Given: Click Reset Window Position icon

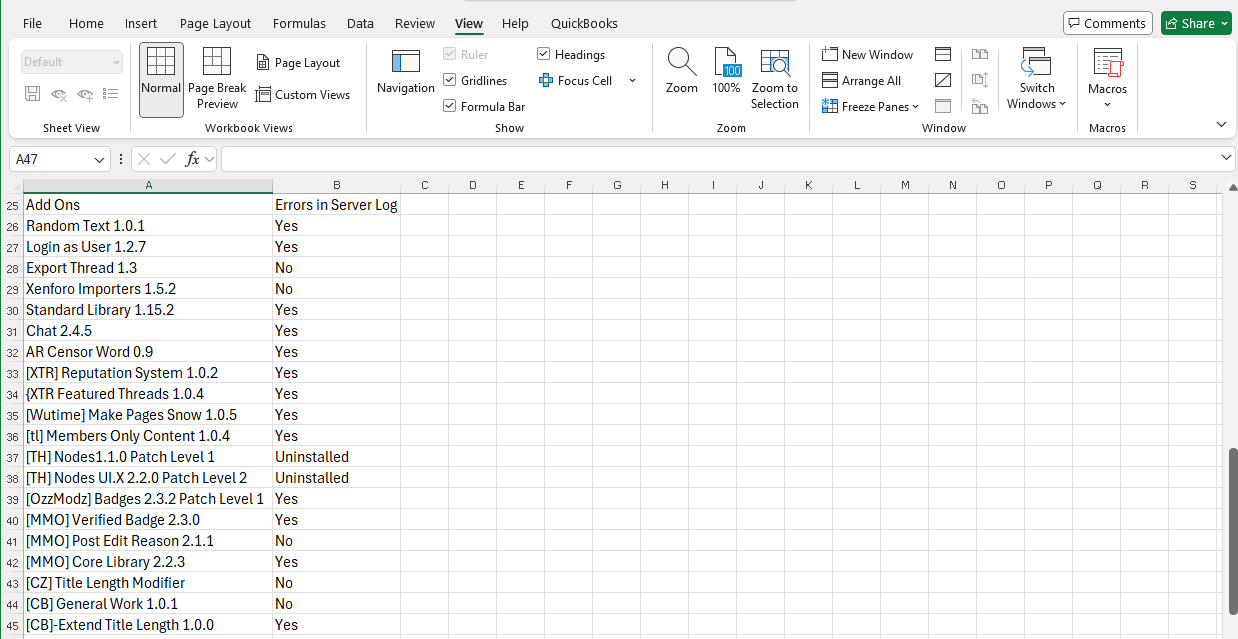Looking at the screenshot, I should [x=980, y=106].
